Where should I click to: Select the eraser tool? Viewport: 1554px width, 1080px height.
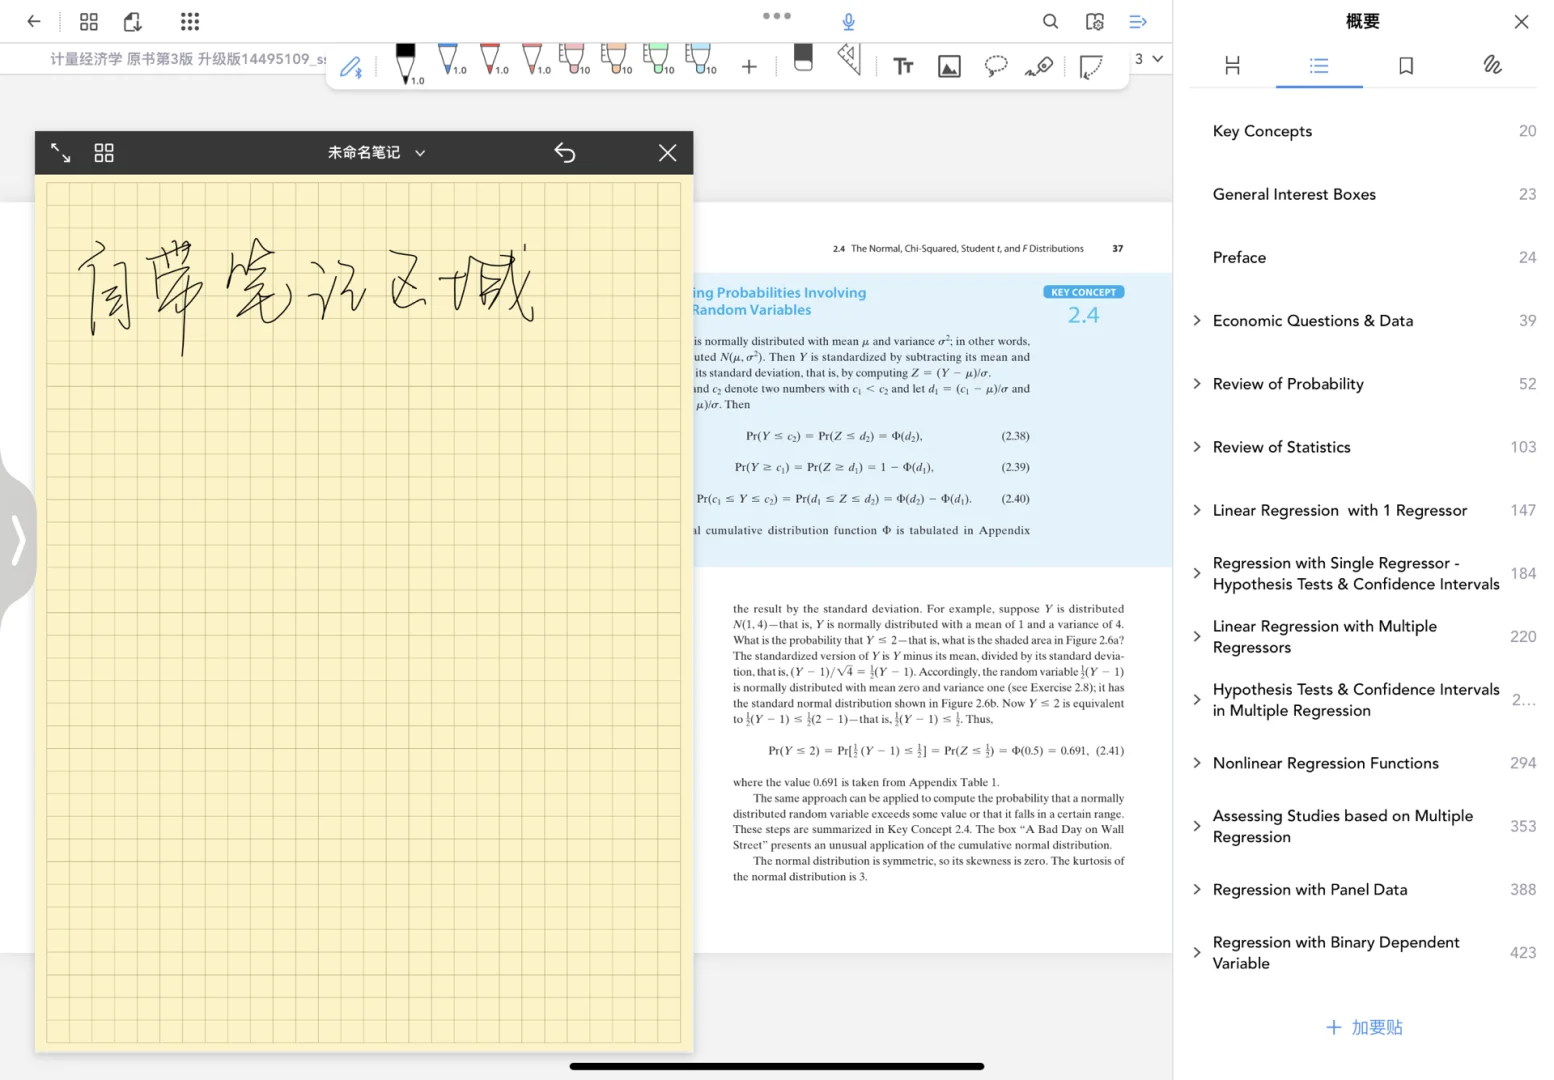[803, 58]
